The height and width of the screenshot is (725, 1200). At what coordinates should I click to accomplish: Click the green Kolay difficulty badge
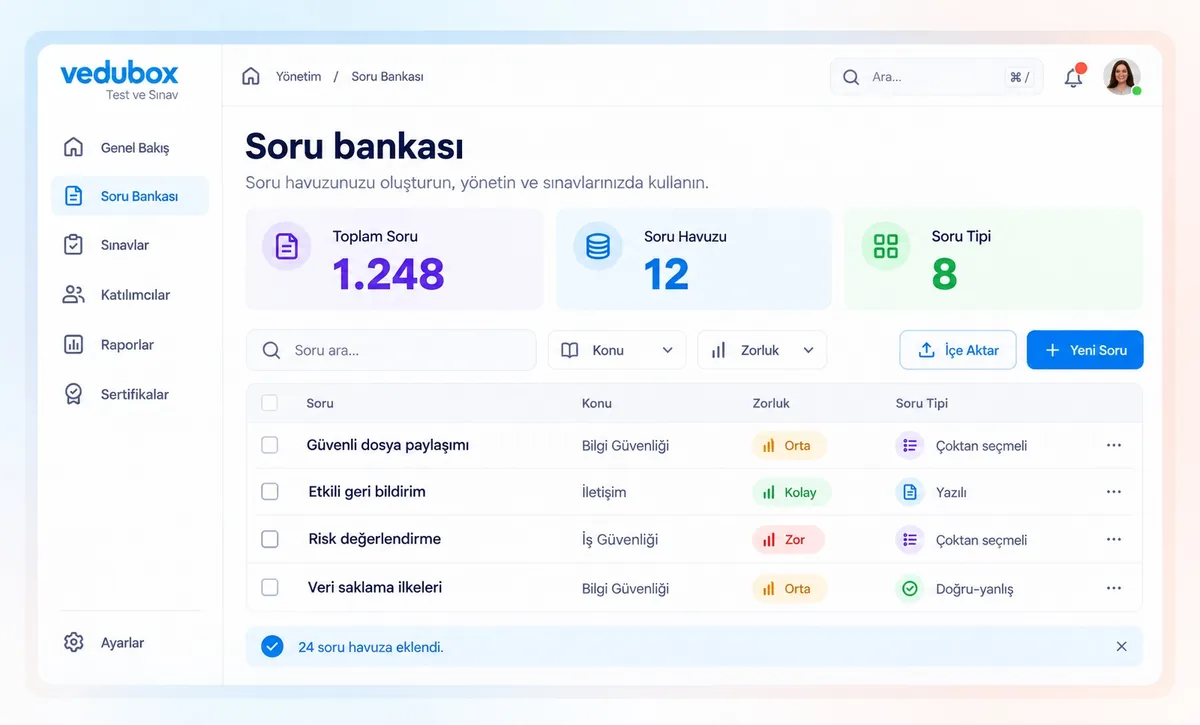791,492
